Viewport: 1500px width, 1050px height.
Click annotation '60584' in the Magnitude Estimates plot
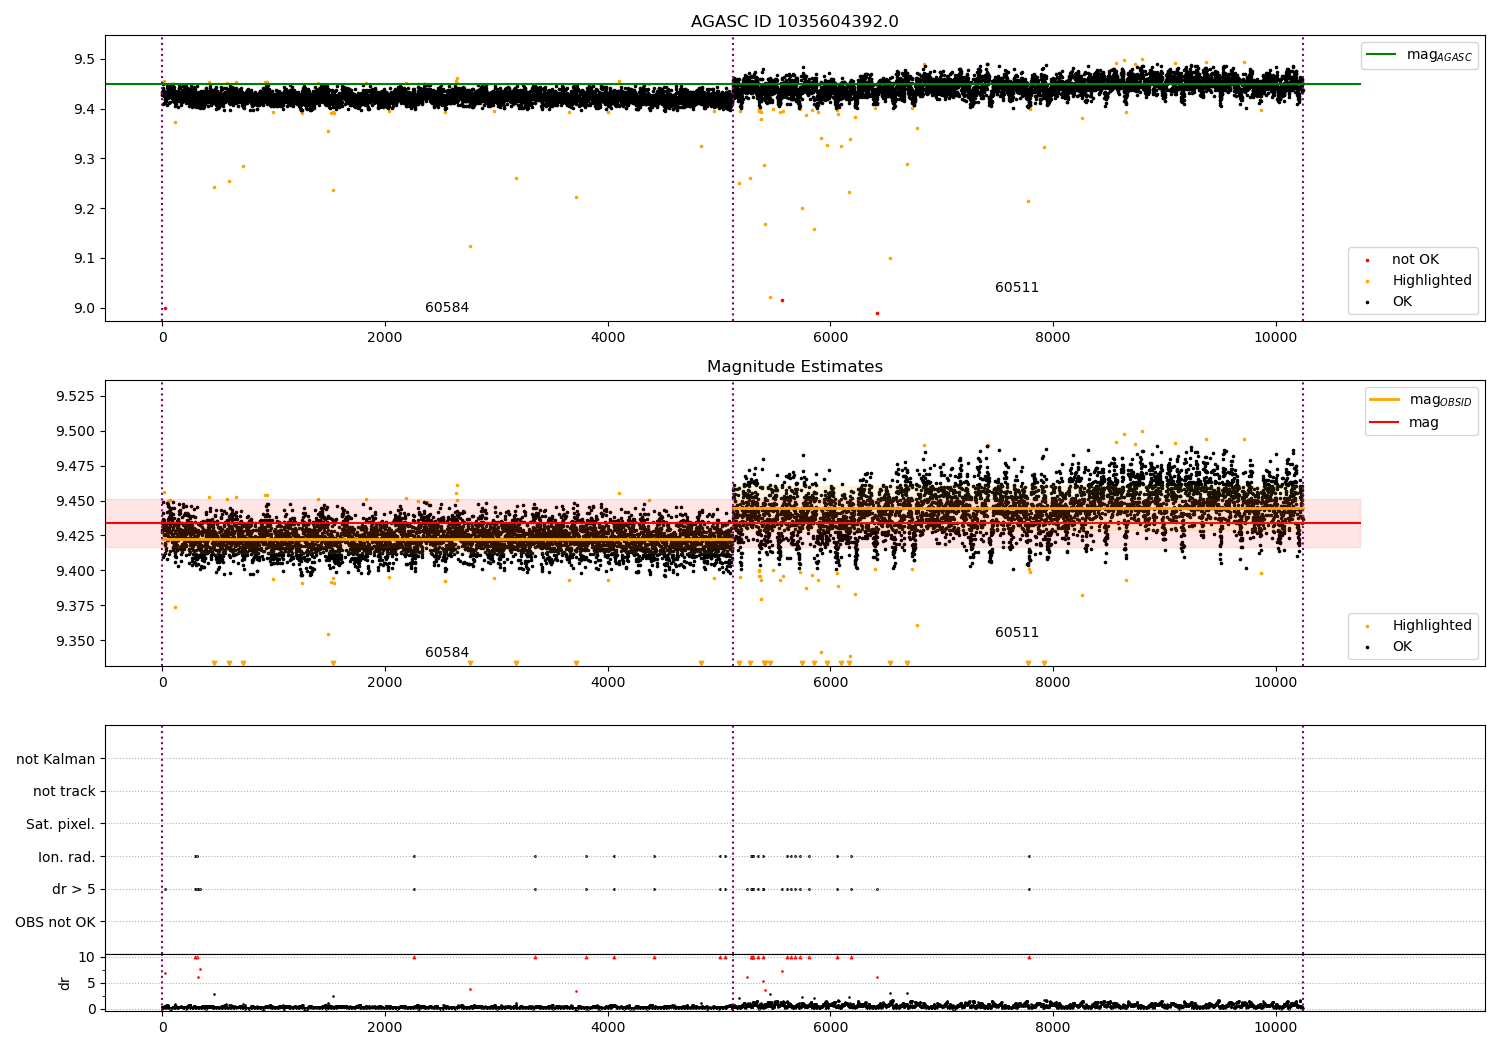447,653
